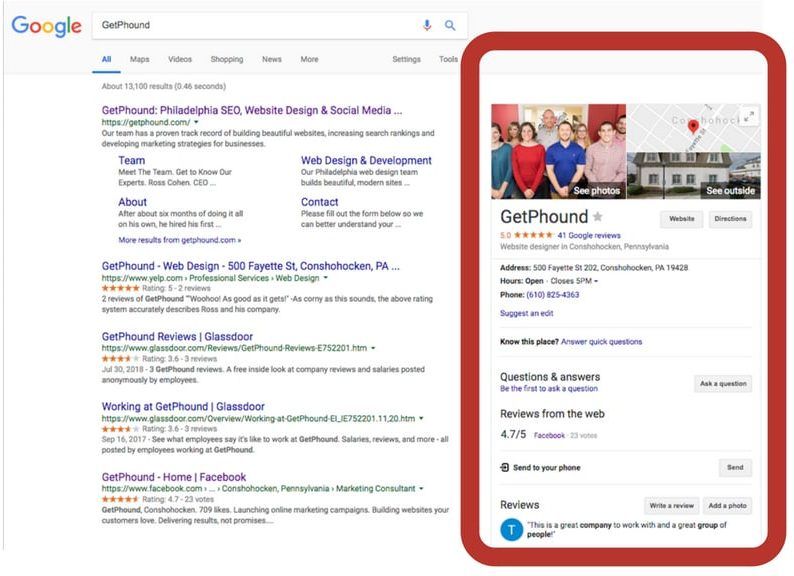This screenshot has height=576, width=794.
Task: Expand the business hours dropdown
Action: coord(596,281)
